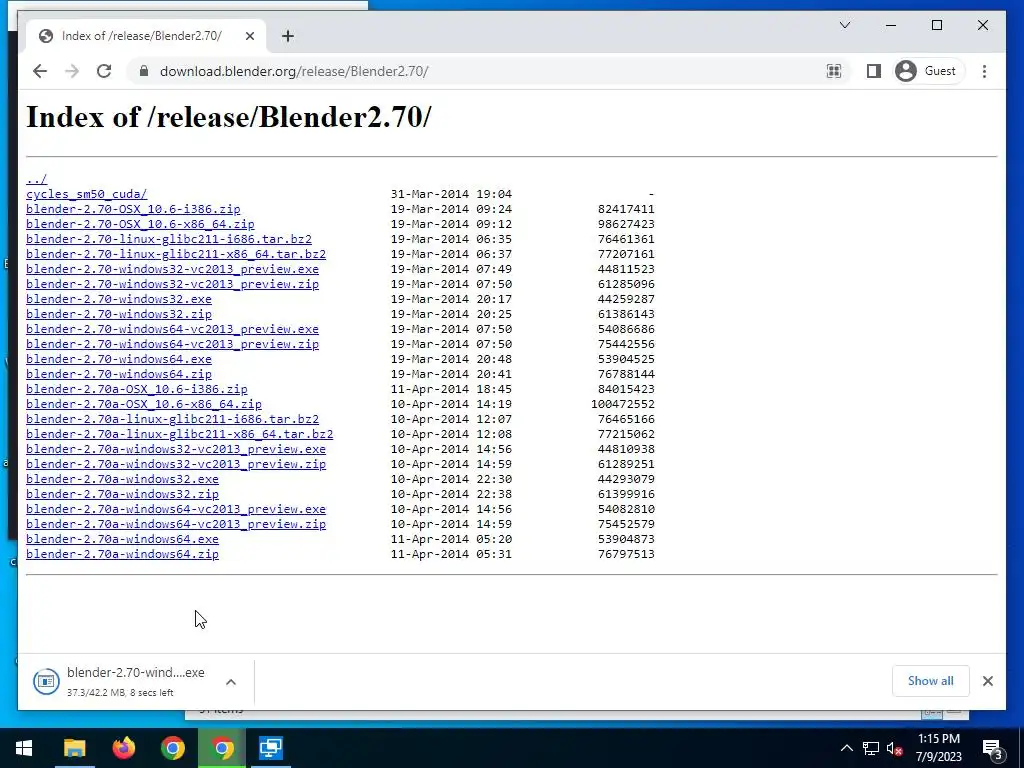Open the parent directory ../ link
The height and width of the screenshot is (768, 1024).
click(37, 179)
